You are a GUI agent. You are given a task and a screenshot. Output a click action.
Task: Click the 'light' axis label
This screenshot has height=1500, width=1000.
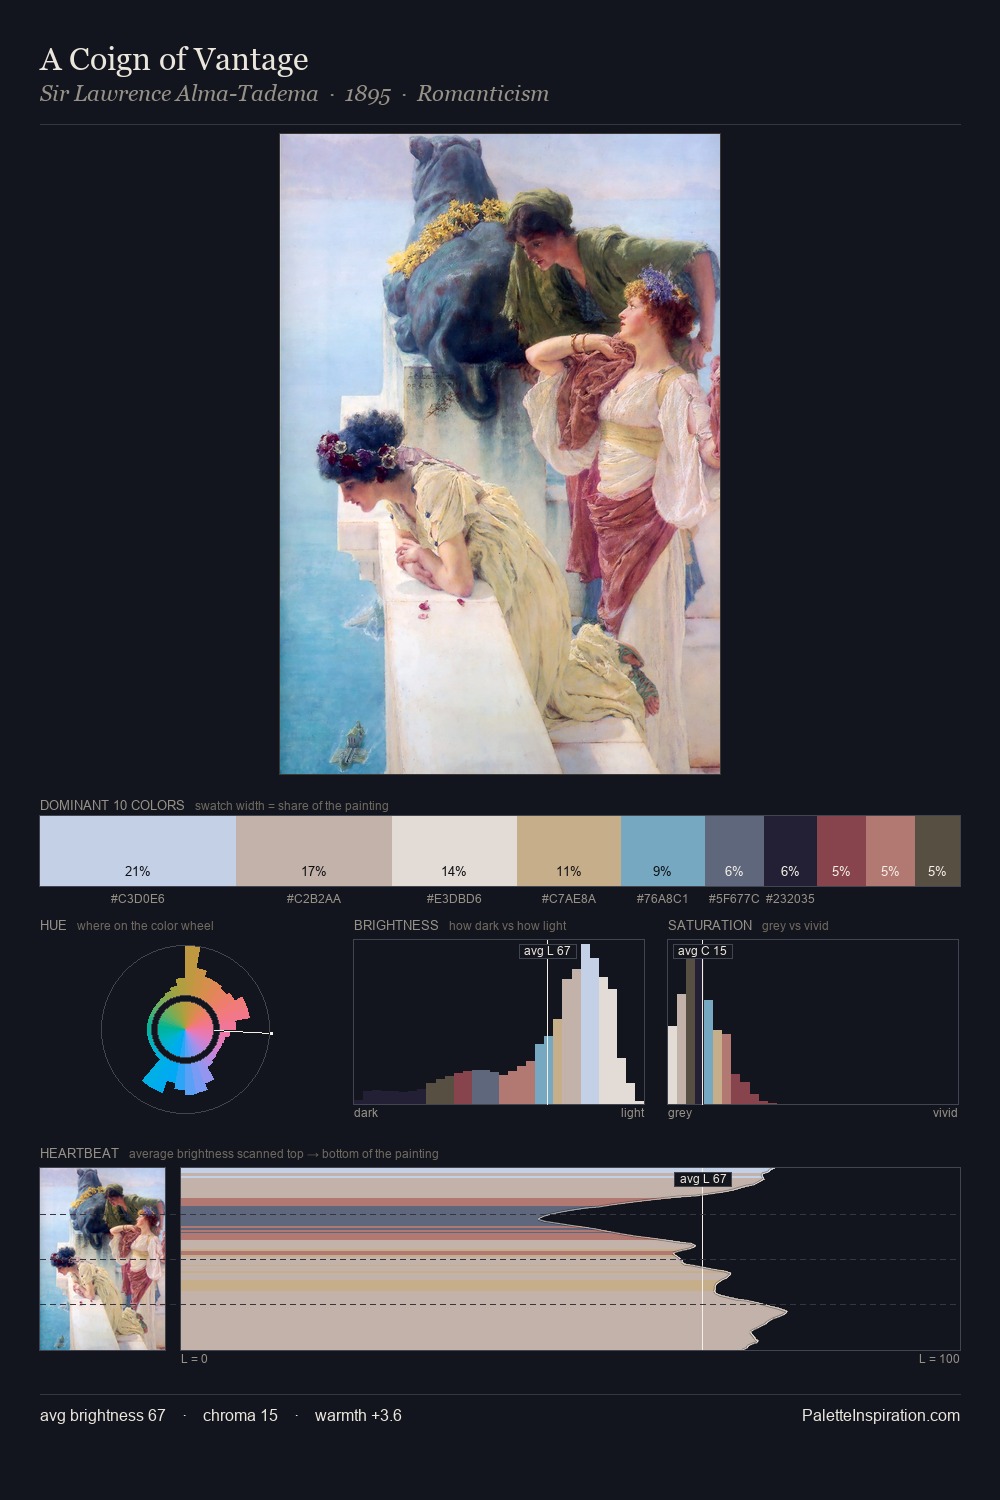pos(633,1113)
